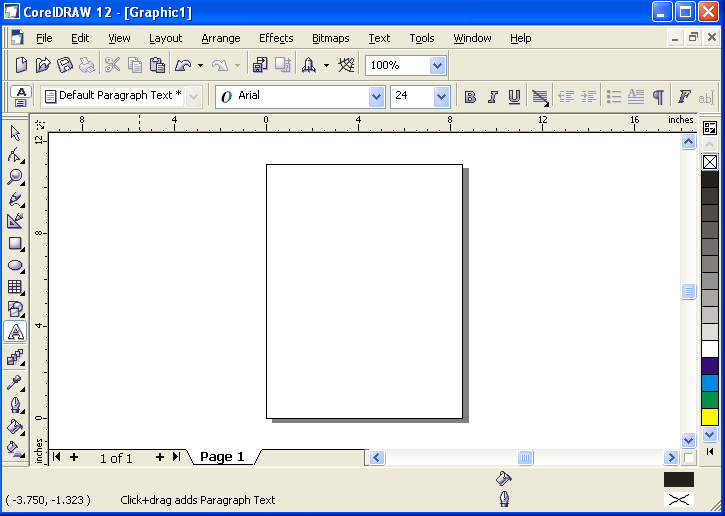Cut the selection with scissors icon
The image size is (725, 516).
coord(112,65)
